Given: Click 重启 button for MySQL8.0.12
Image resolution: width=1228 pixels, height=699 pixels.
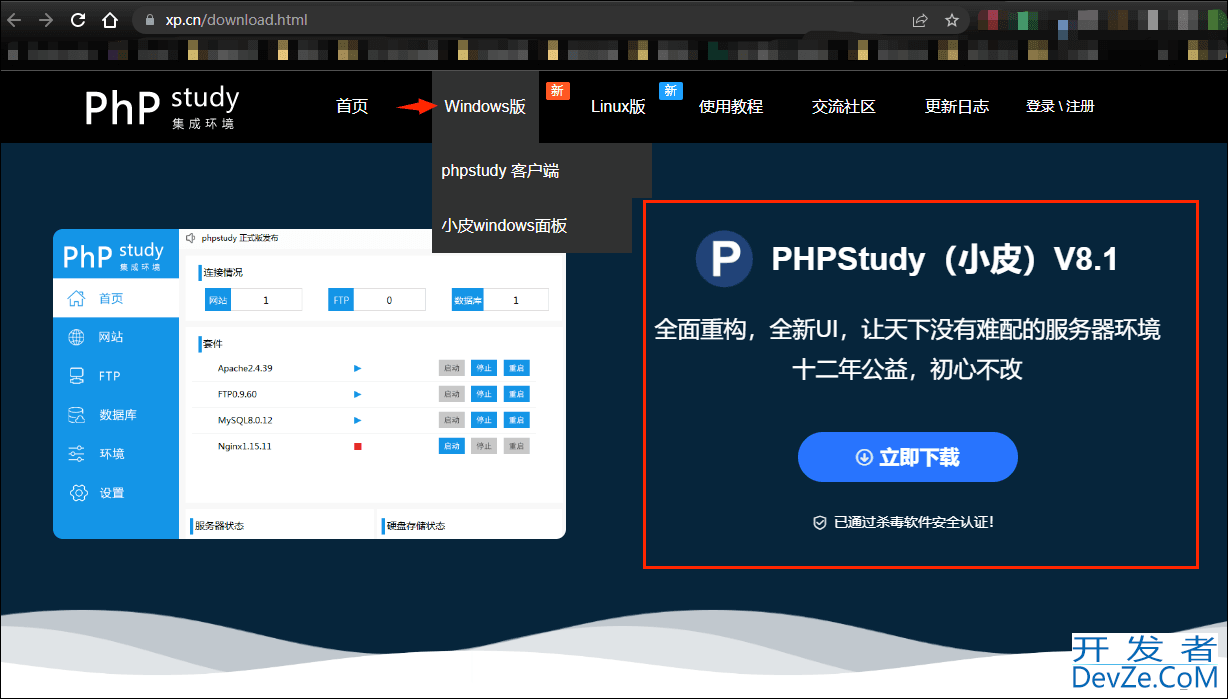Looking at the screenshot, I should tap(516, 420).
